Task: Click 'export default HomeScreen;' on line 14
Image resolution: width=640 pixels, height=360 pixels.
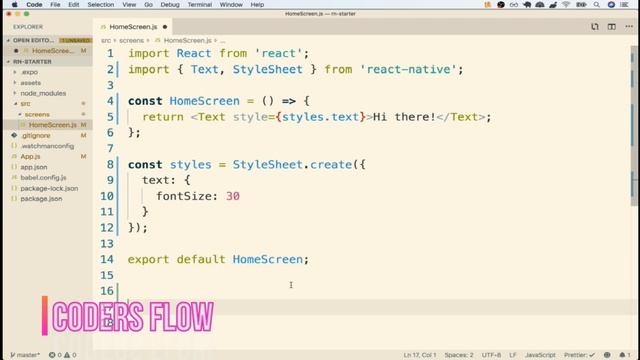Action: [x=218, y=260]
